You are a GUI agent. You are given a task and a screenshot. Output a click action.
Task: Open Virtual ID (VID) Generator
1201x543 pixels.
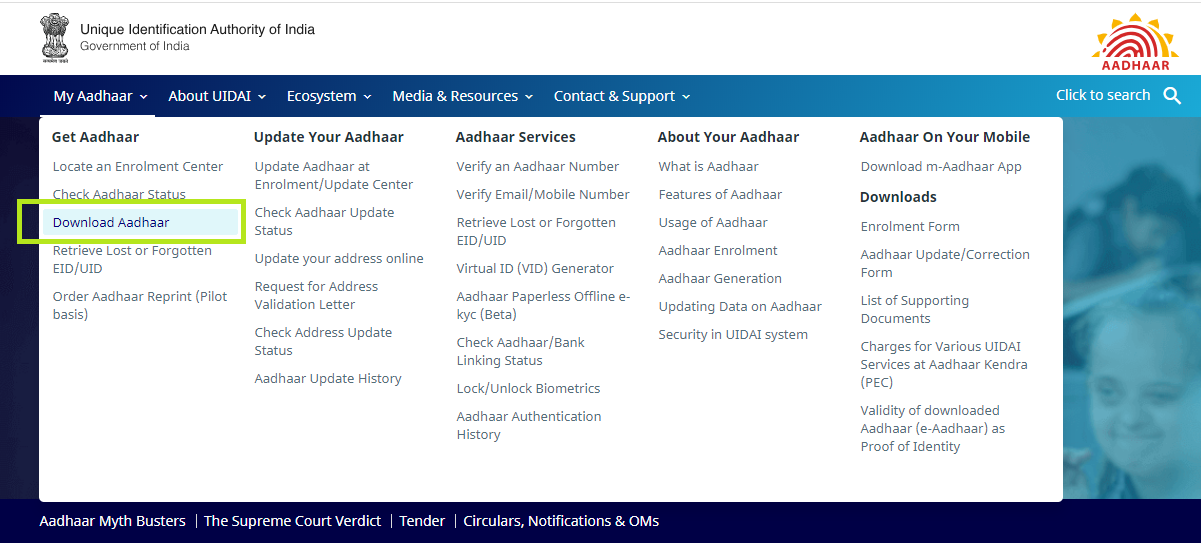click(x=535, y=269)
